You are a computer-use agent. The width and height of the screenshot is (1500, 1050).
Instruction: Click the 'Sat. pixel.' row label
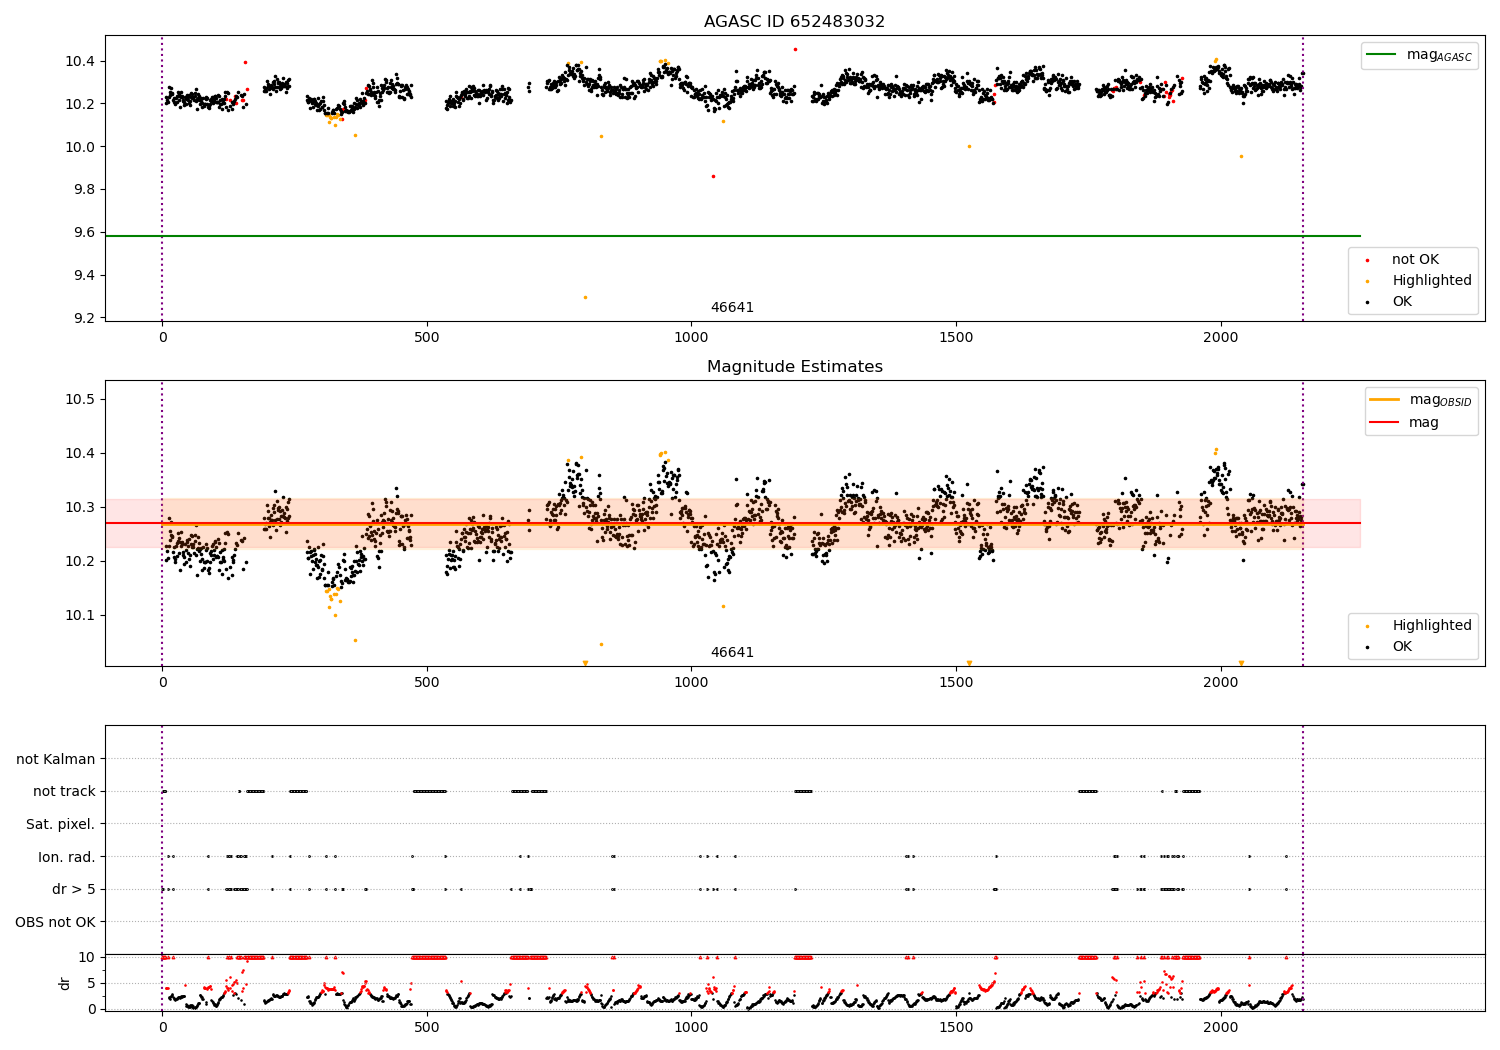pos(61,825)
